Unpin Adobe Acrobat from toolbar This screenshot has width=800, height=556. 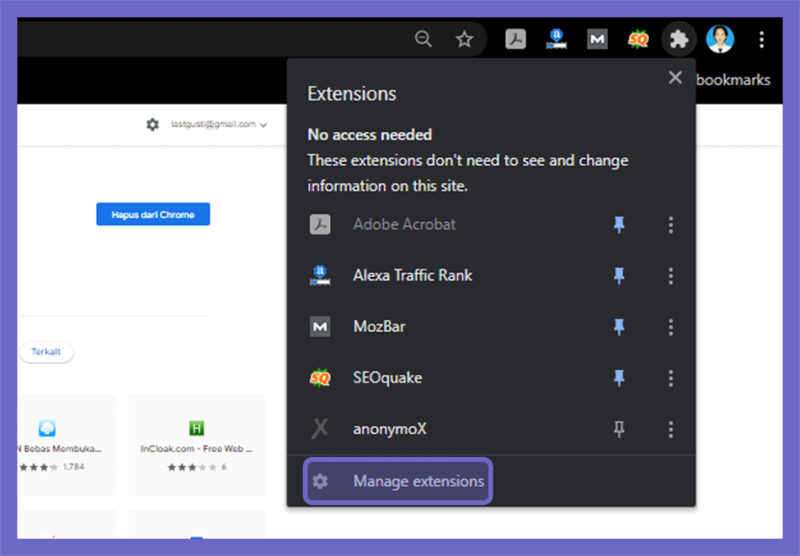tap(619, 224)
